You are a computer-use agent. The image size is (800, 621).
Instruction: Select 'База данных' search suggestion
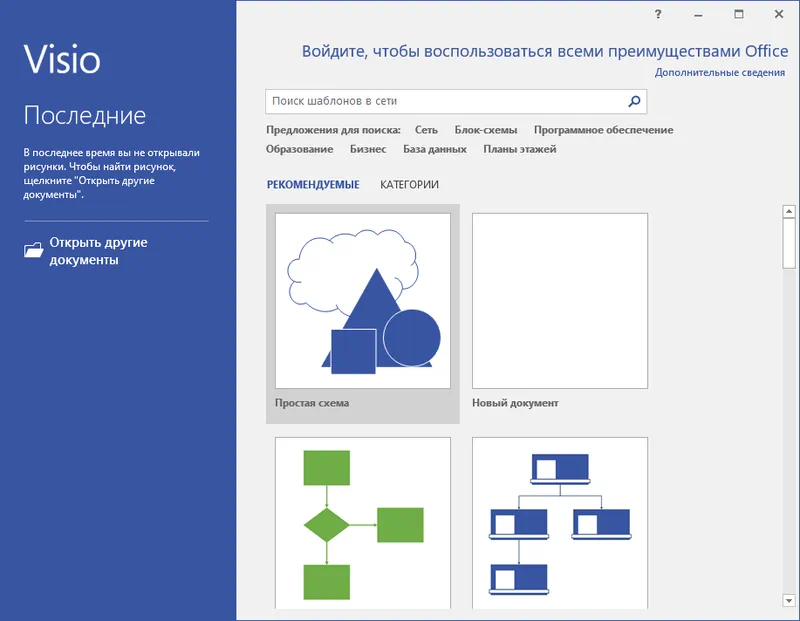tap(435, 149)
